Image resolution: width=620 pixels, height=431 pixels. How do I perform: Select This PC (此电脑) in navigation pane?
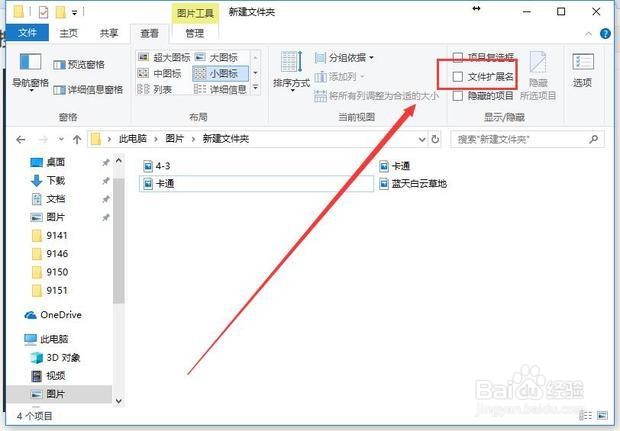tap(46, 339)
